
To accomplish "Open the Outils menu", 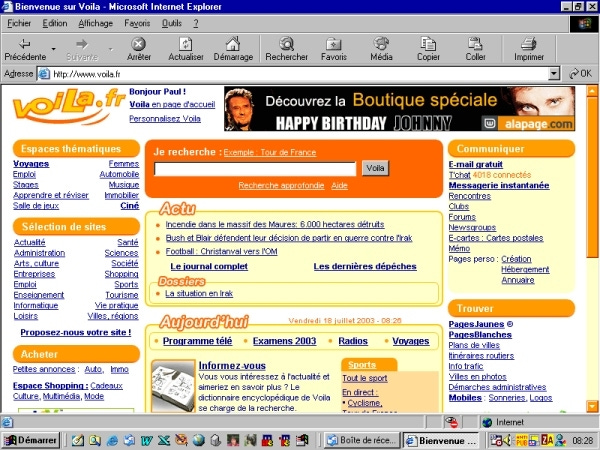I will click(171, 23).
